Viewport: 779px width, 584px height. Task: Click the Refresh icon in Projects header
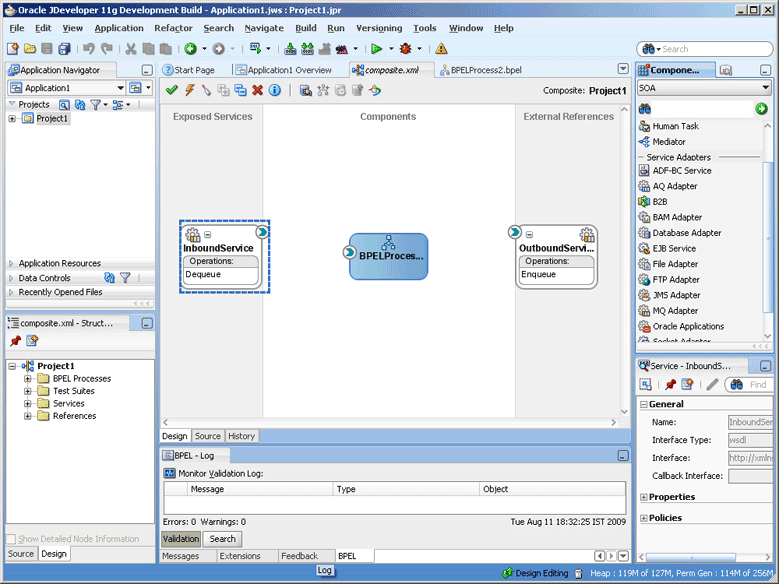click(80, 105)
